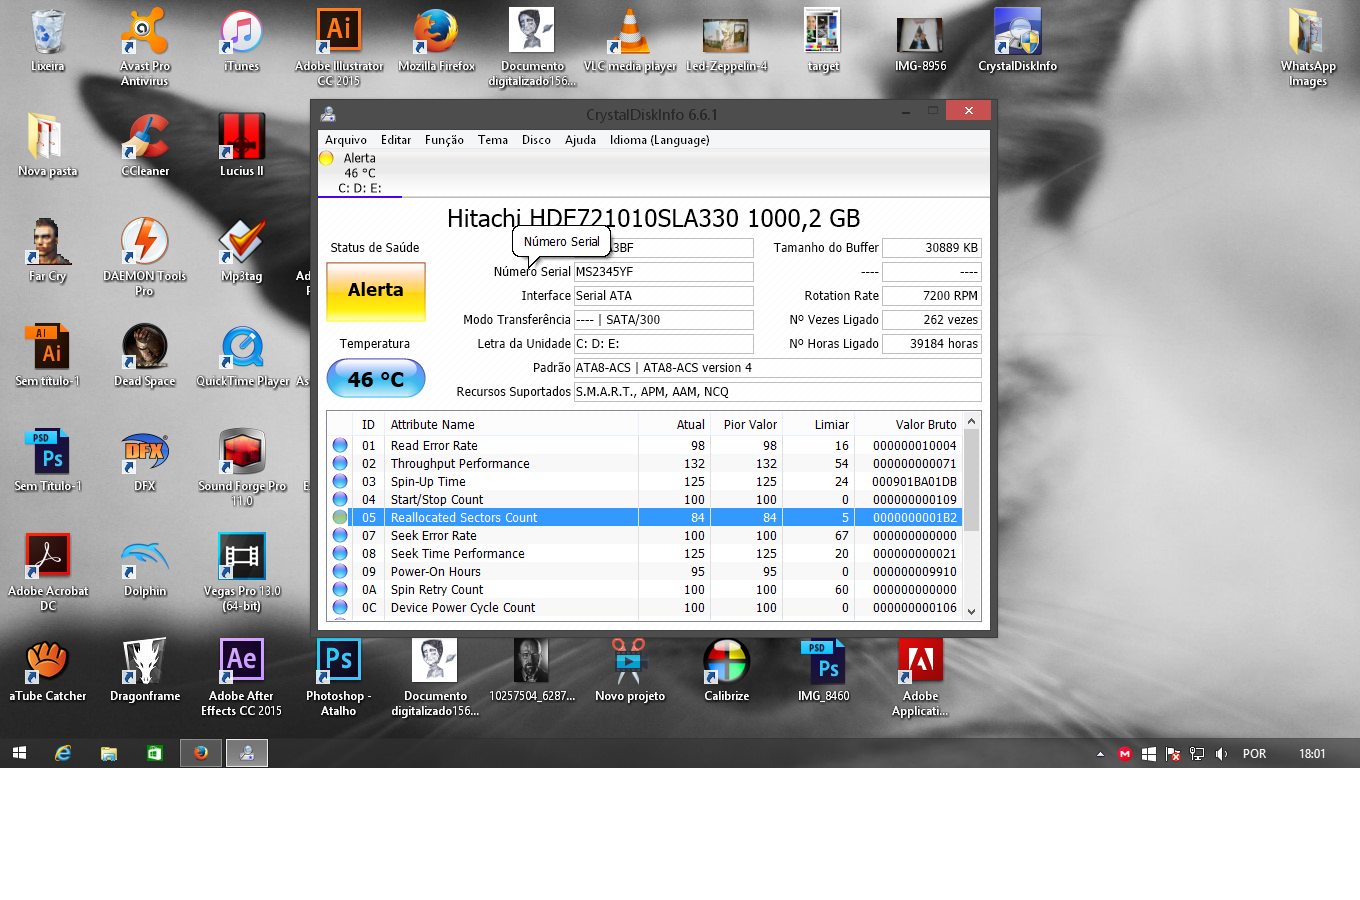
Task: Open the Vegas Pro 13.0 (64-bit) icon
Action: [241, 572]
